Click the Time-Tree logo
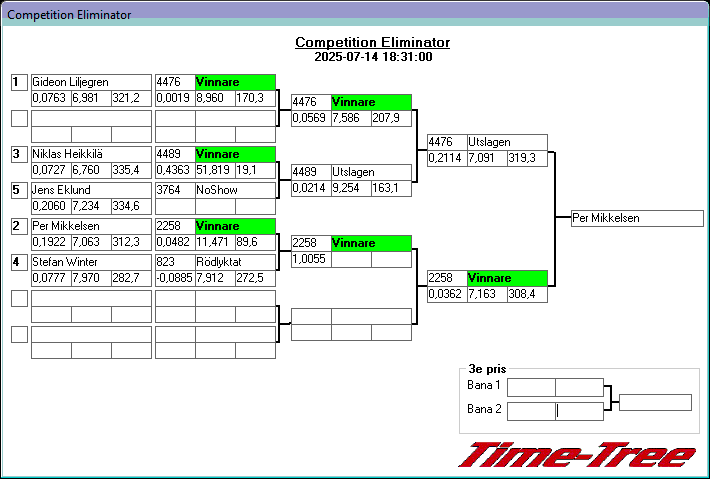The height and width of the screenshot is (479, 710). tap(577, 455)
